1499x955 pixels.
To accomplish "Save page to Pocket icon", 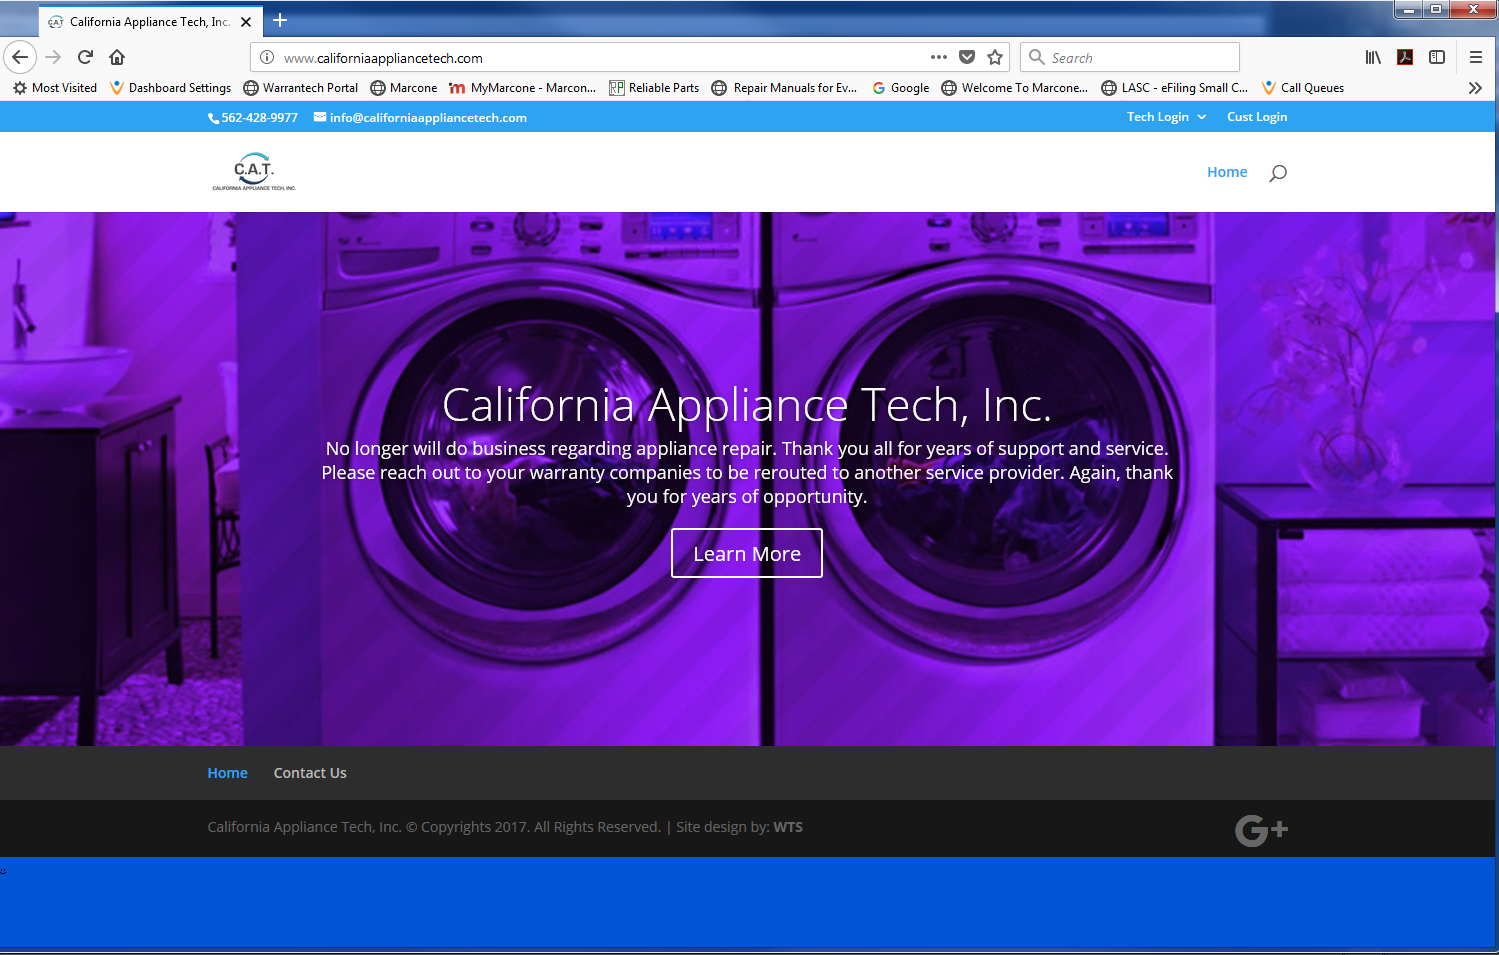I will [x=967, y=57].
